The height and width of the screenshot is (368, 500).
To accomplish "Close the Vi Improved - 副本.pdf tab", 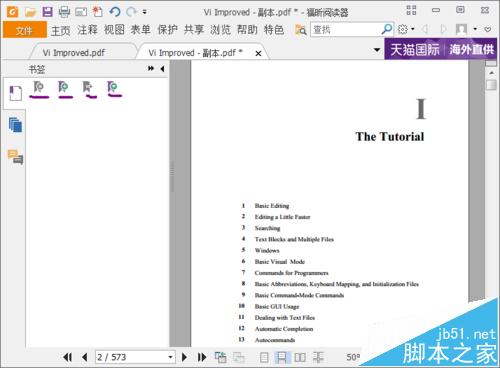I will 258,53.
